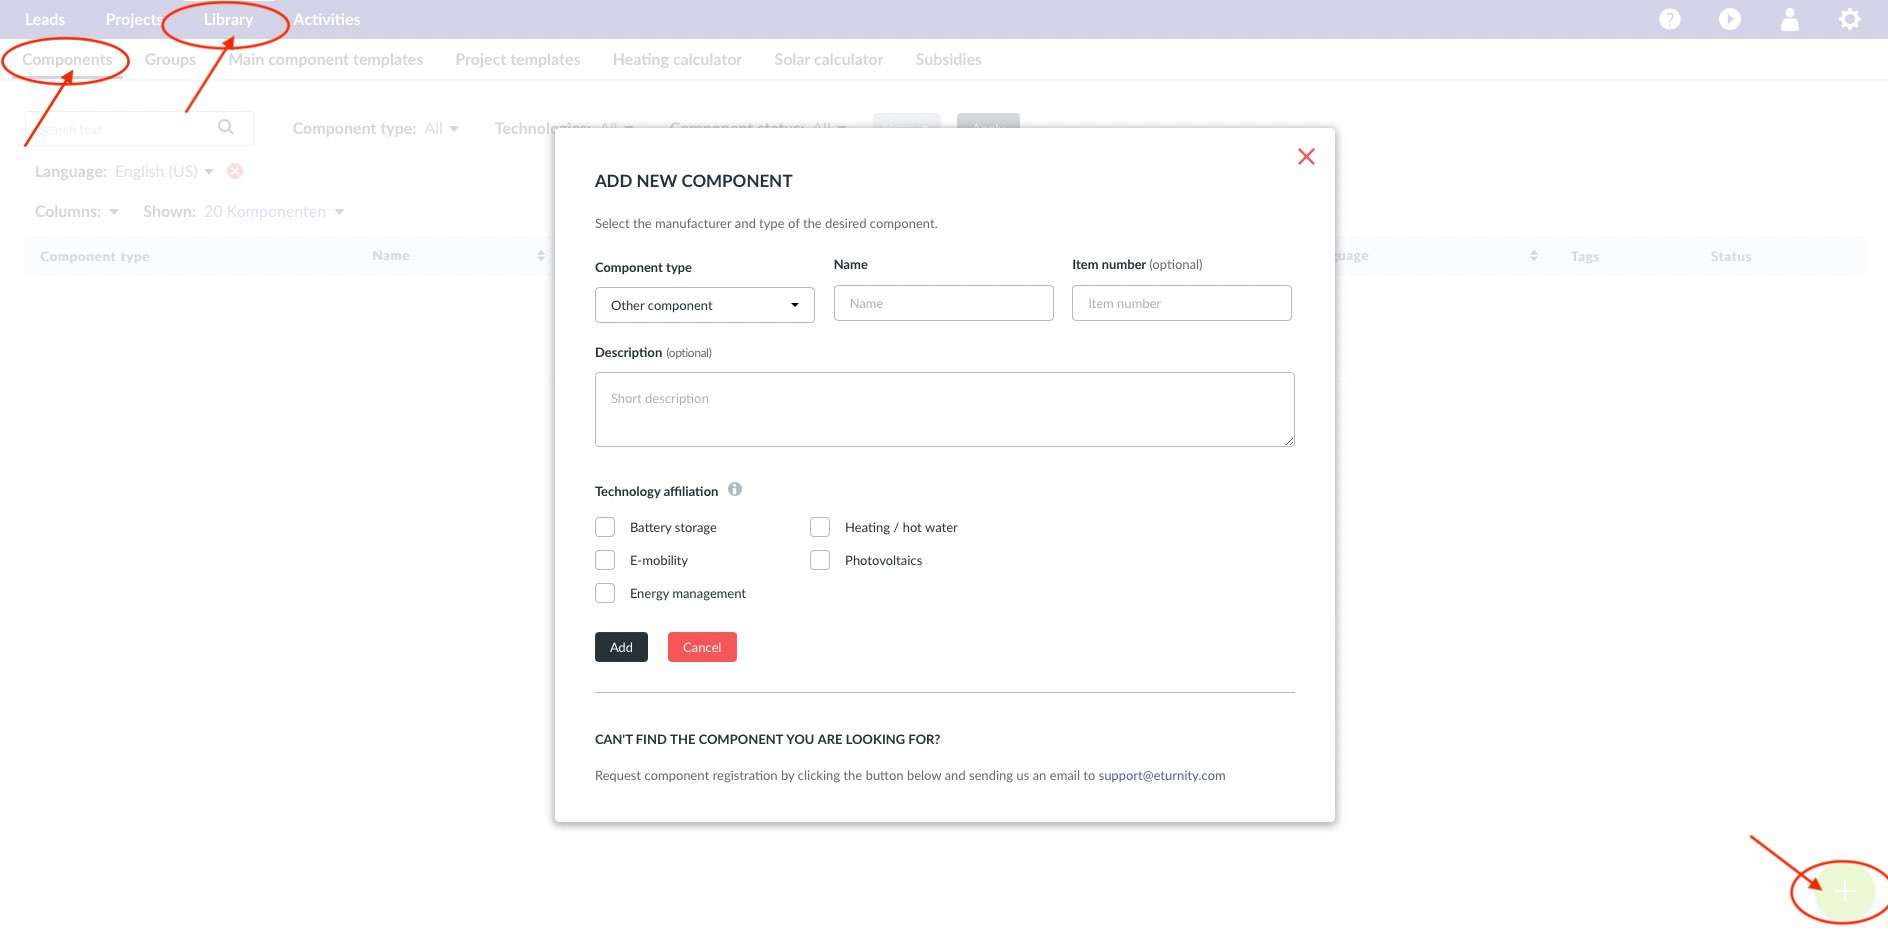The height and width of the screenshot is (935, 1888).
Task: Click the search magnifier icon
Action: click(x=226, y=127)
